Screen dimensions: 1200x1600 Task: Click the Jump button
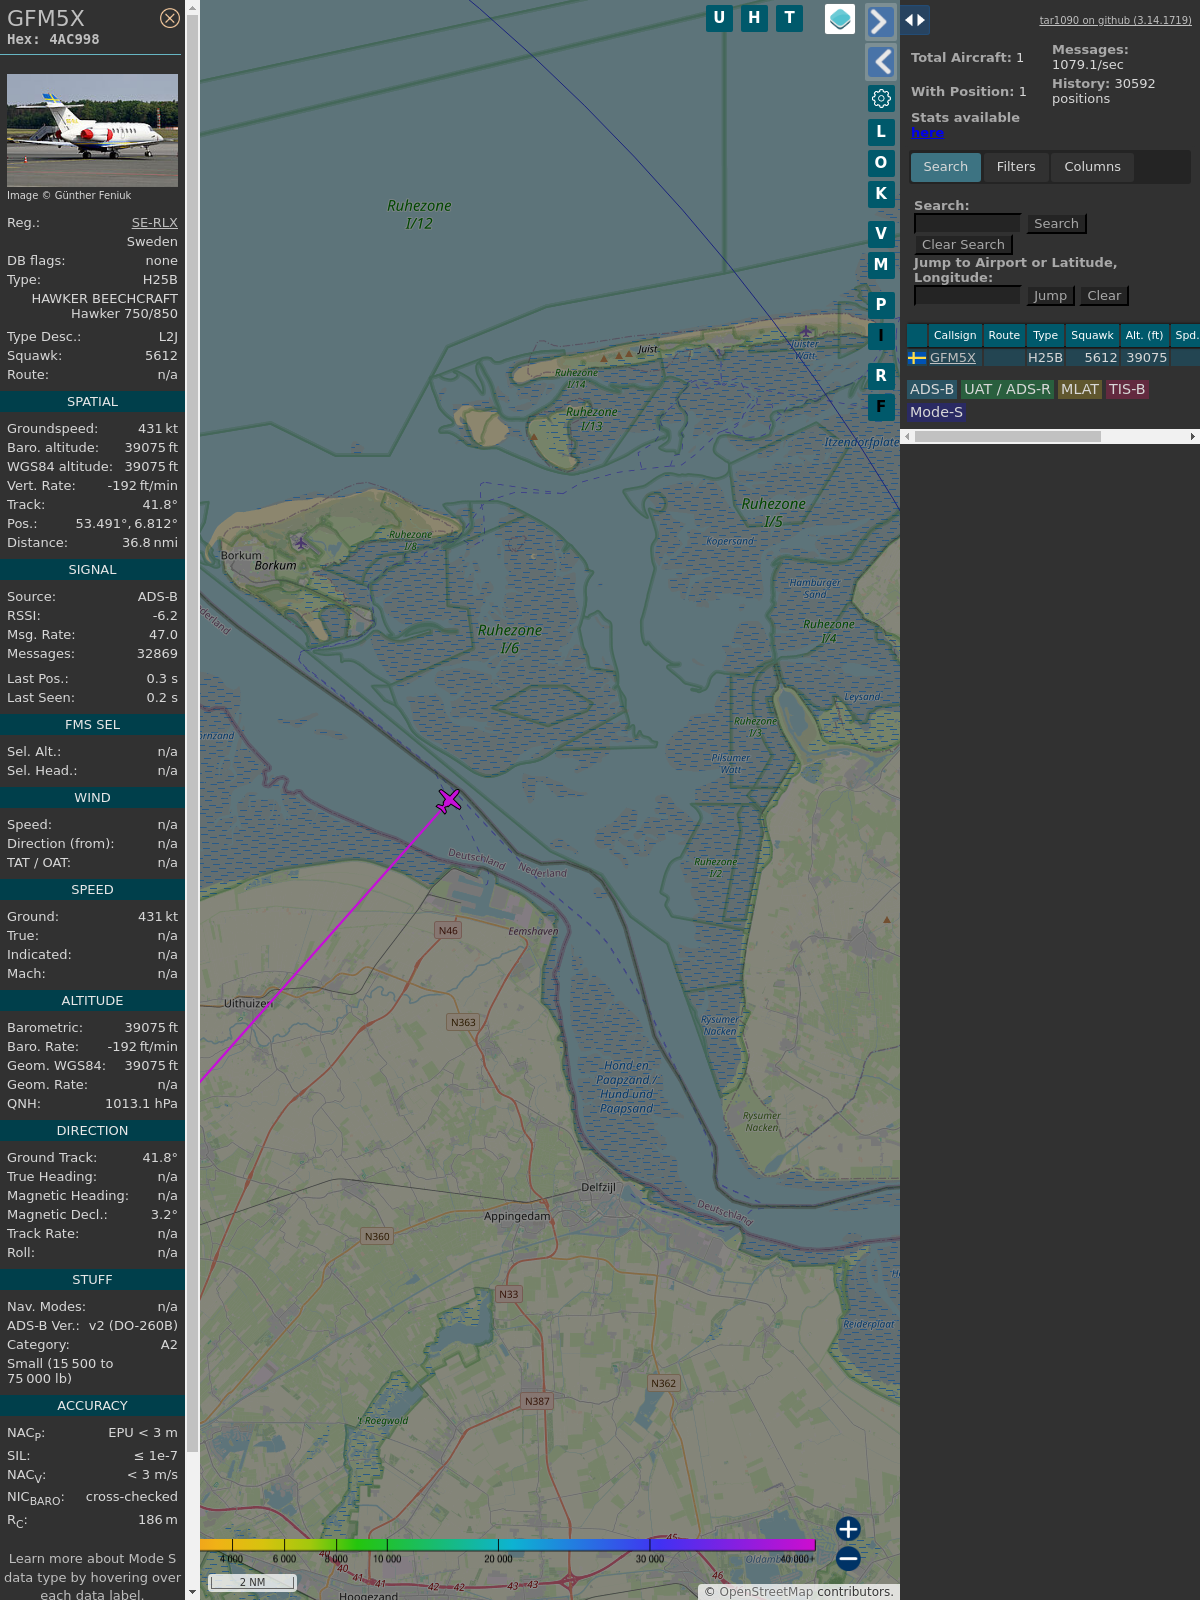1050,296
